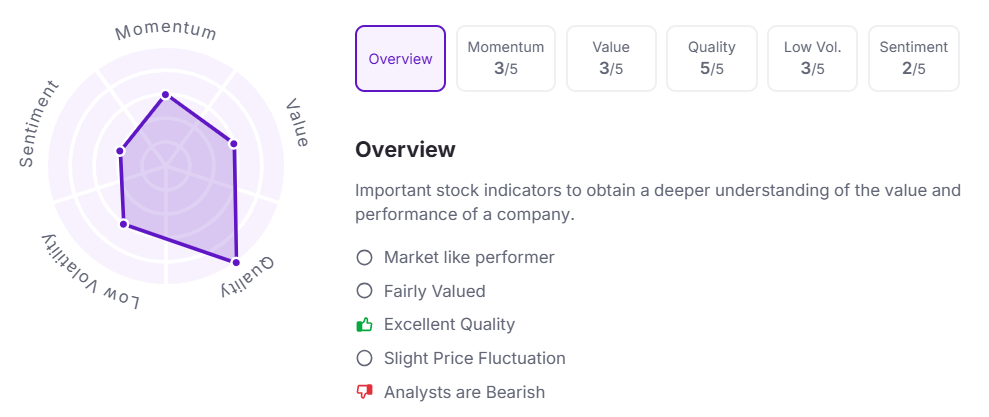989x417 pixels.
Task: Click the Analysts are Bearish text
Action: tap(464, 392)
